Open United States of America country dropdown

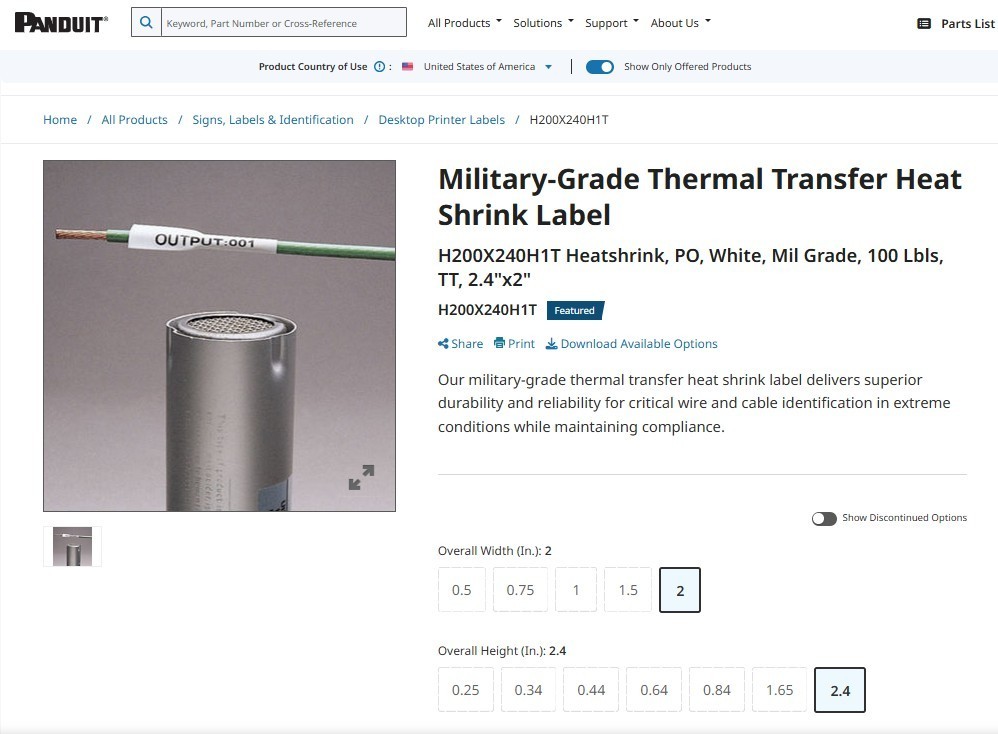click(488, 67)
